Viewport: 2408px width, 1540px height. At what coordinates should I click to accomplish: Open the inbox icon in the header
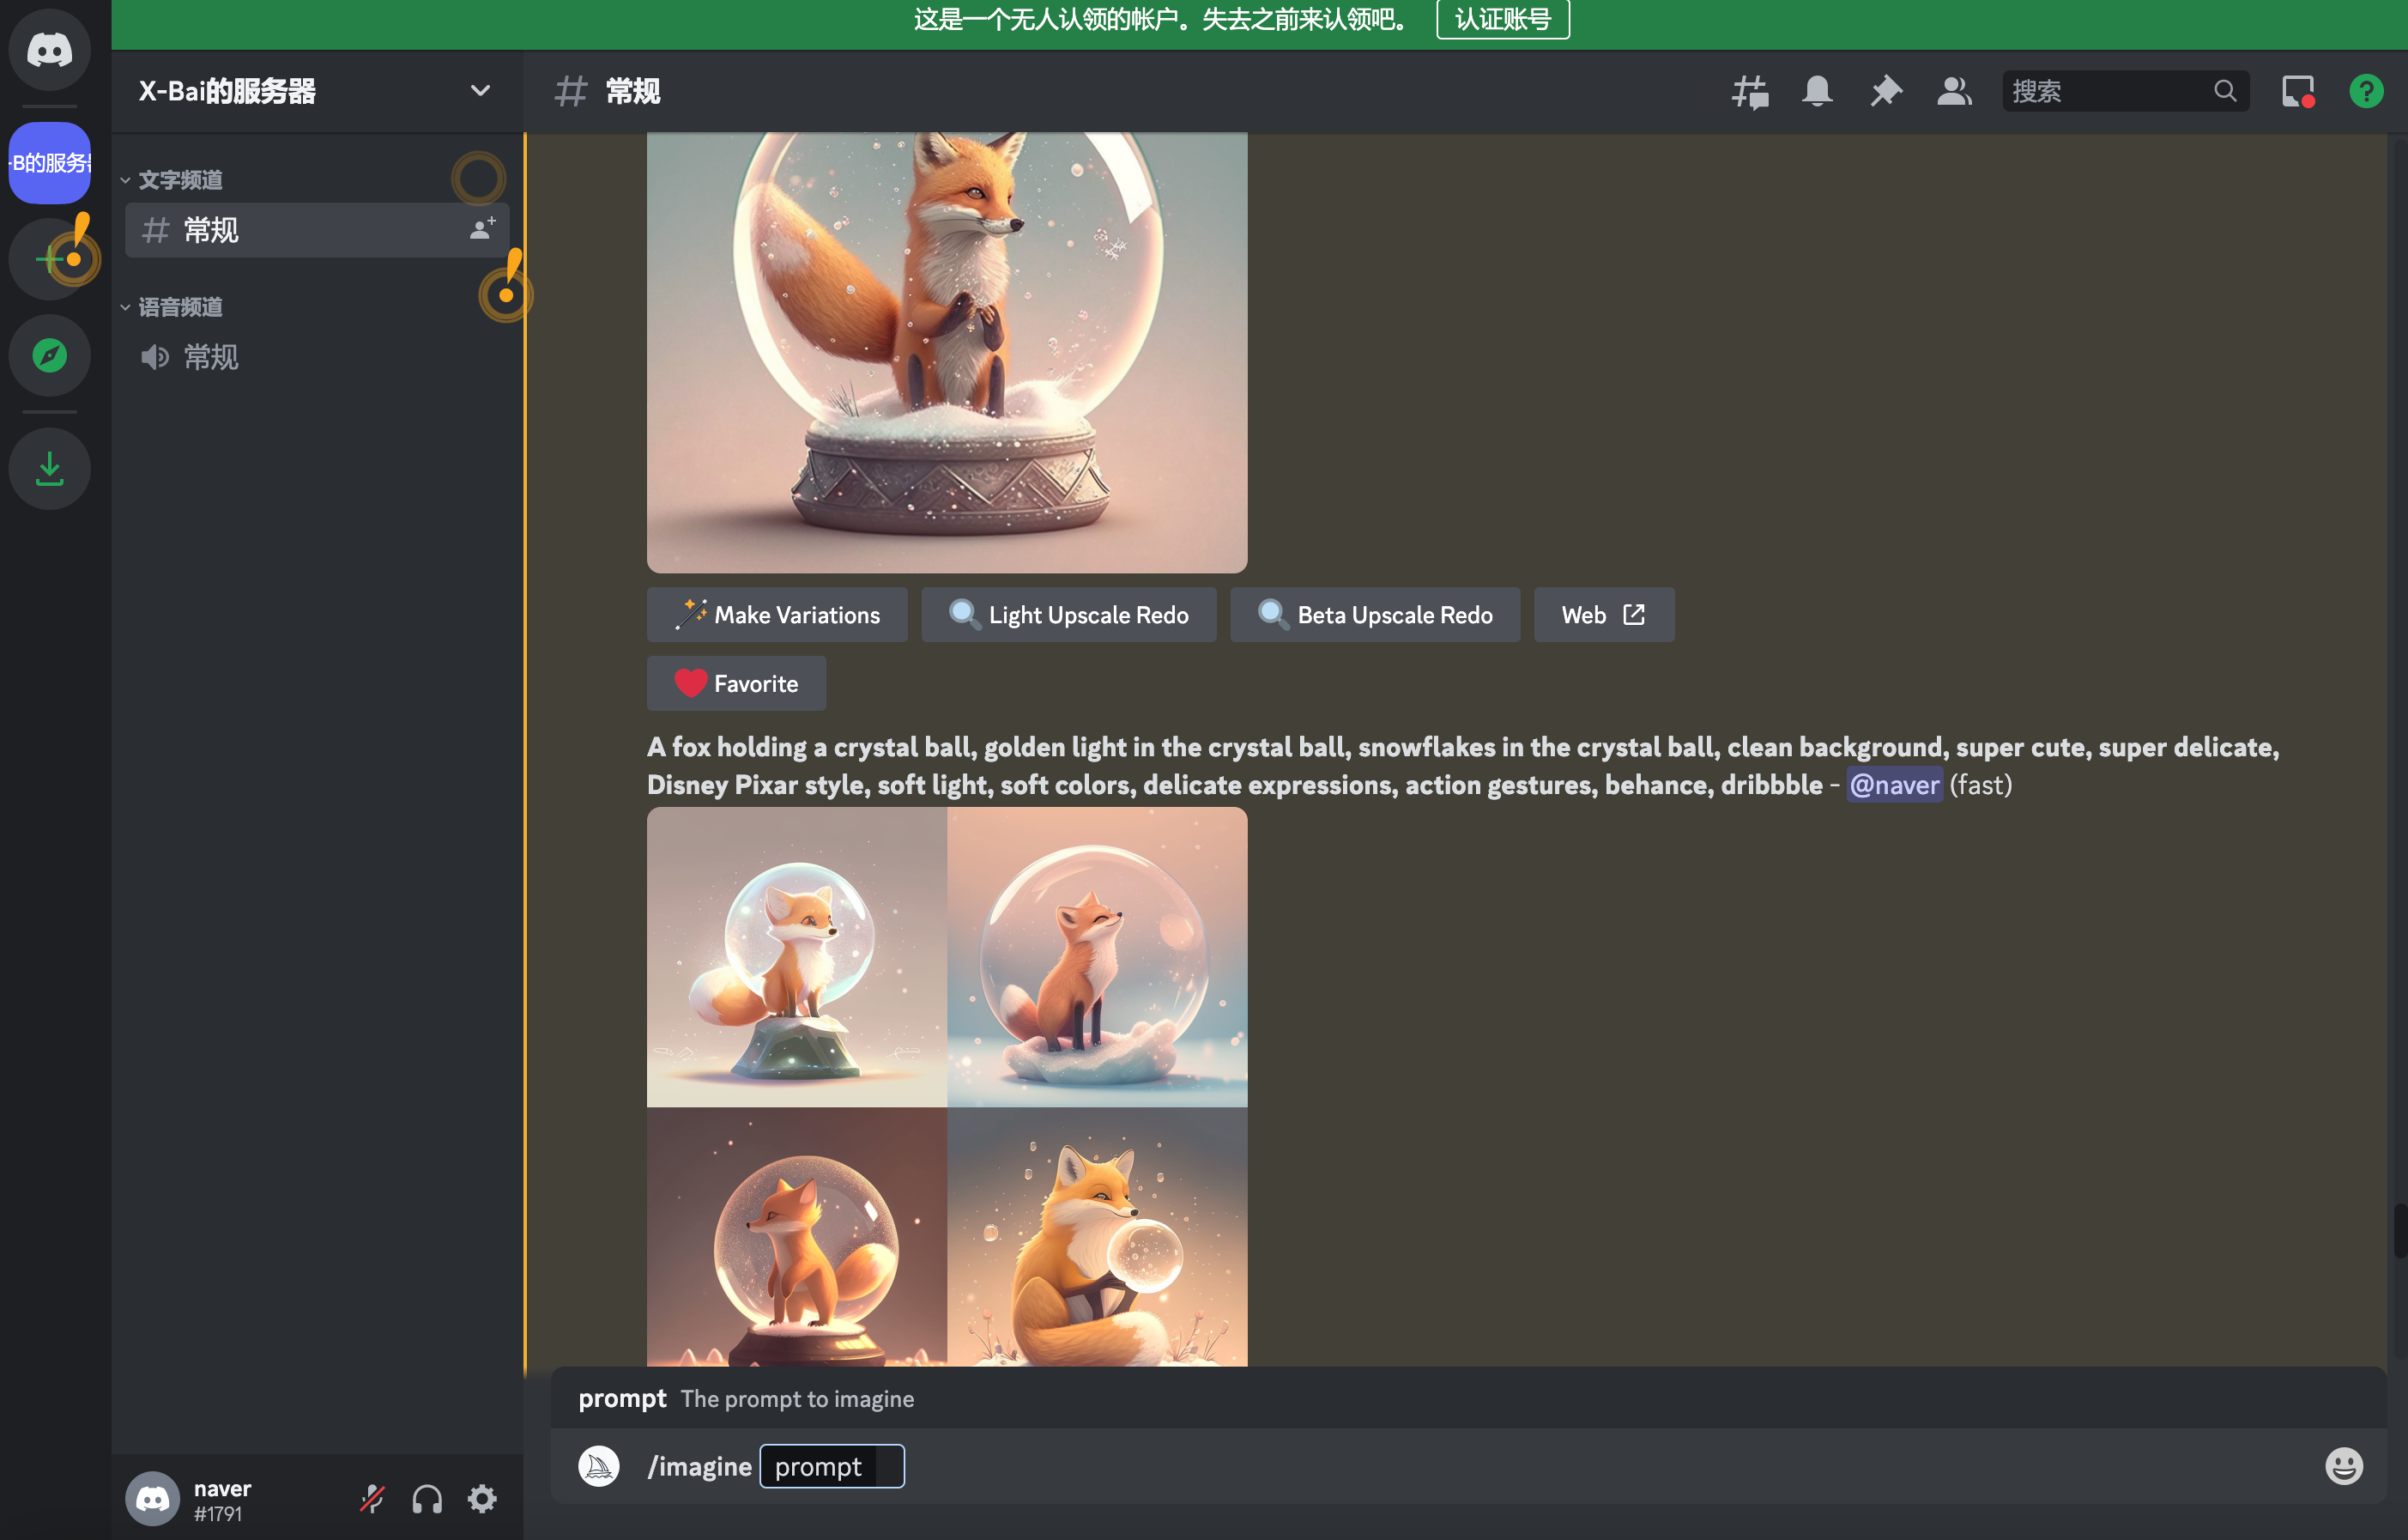[2297, 91]
